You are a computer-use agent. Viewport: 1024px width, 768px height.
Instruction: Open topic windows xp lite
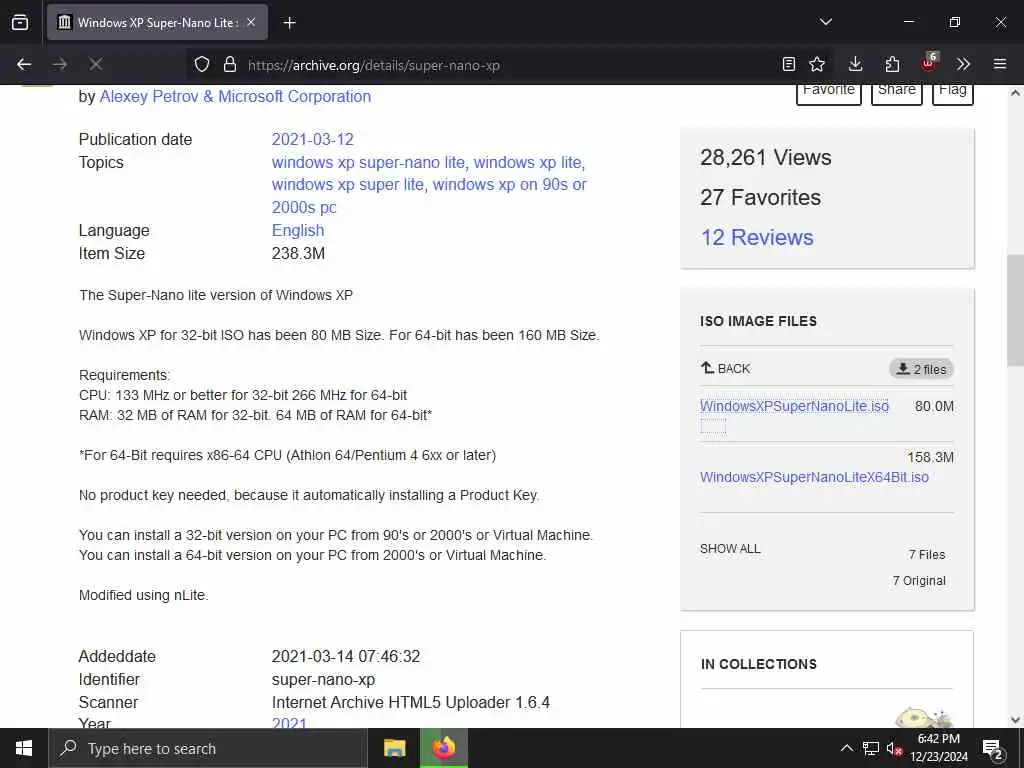[527, 163]
